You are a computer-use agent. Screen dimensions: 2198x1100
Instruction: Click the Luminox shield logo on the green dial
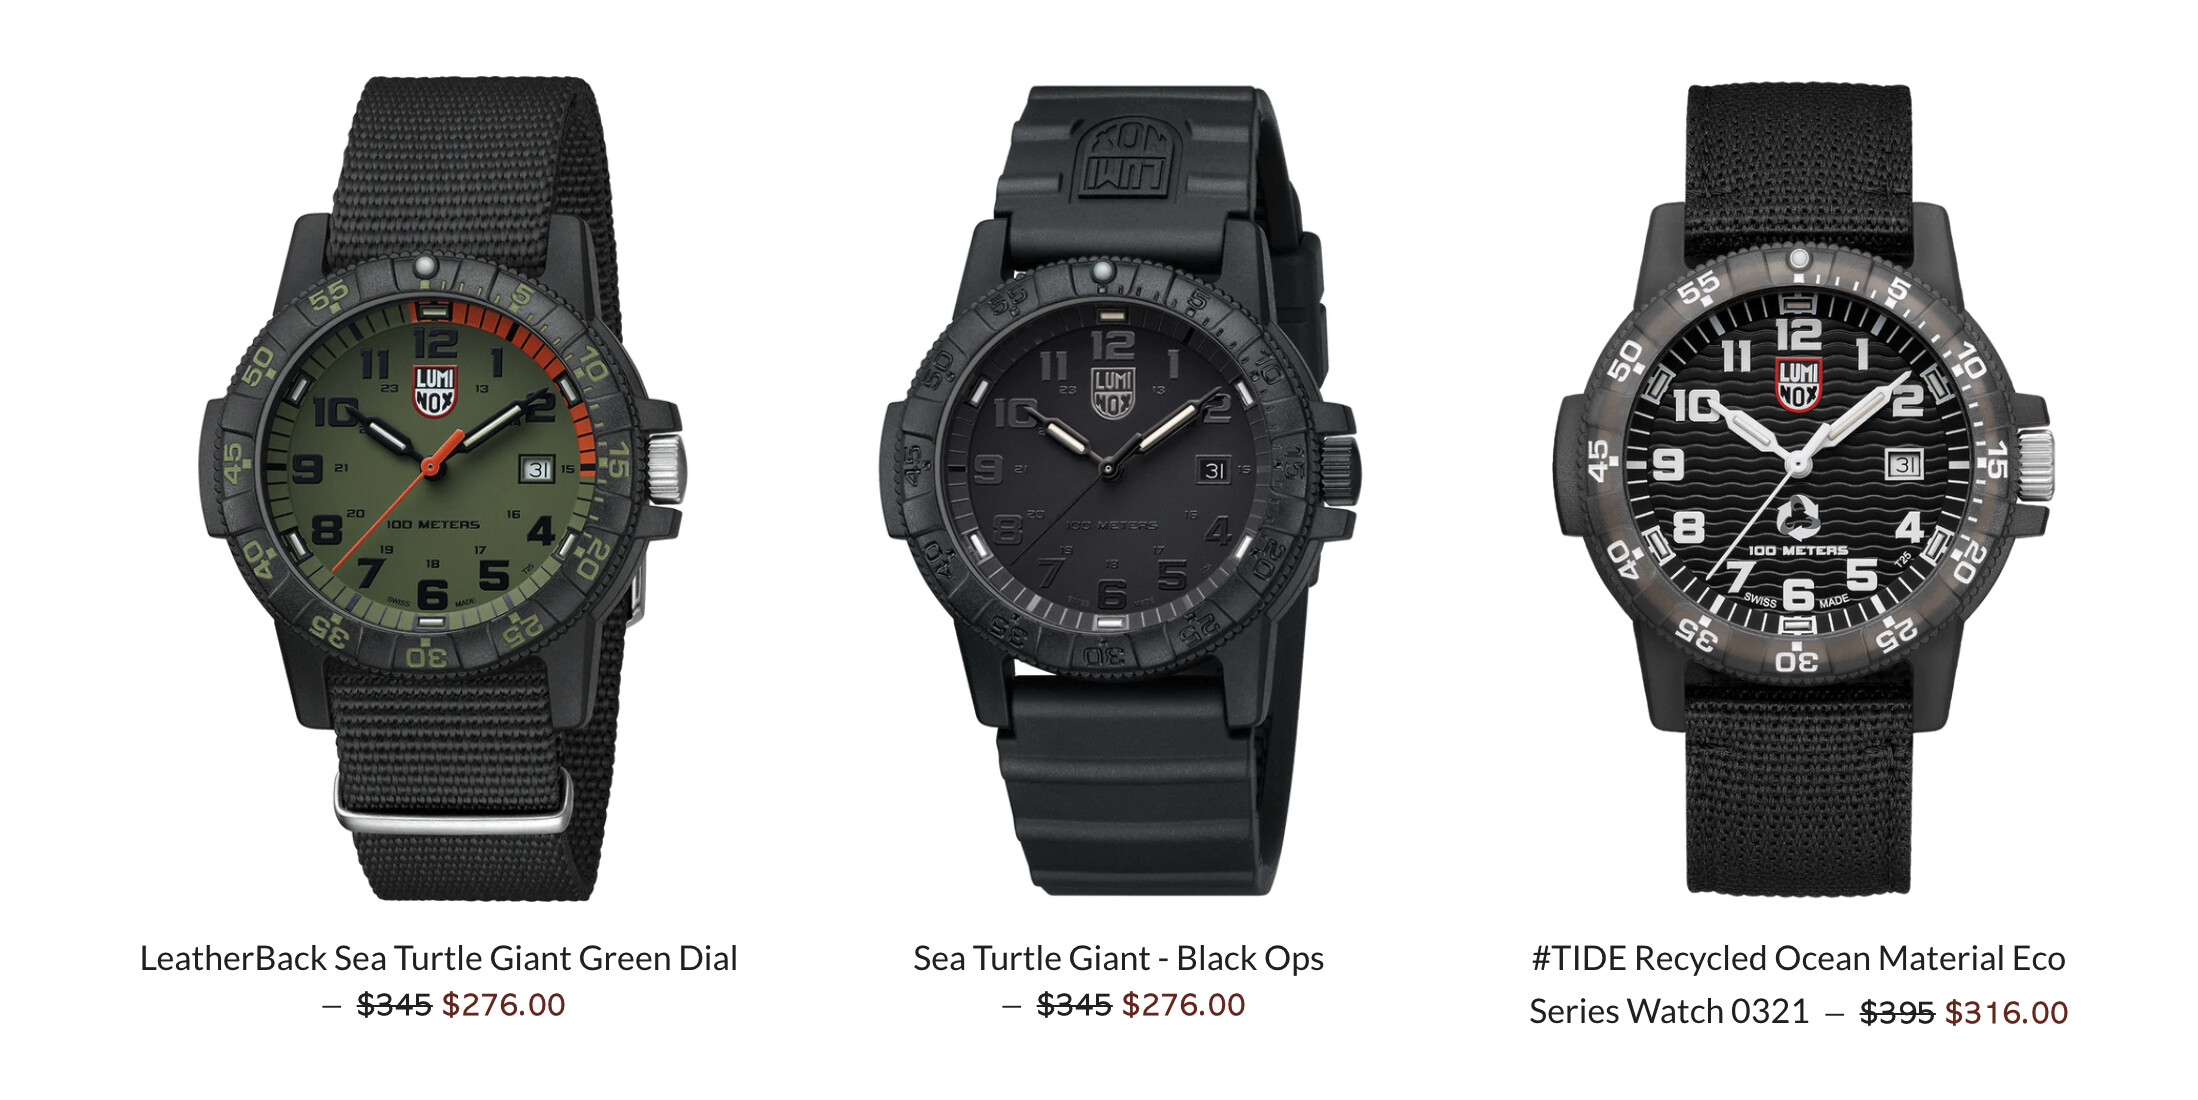[435, 391]
